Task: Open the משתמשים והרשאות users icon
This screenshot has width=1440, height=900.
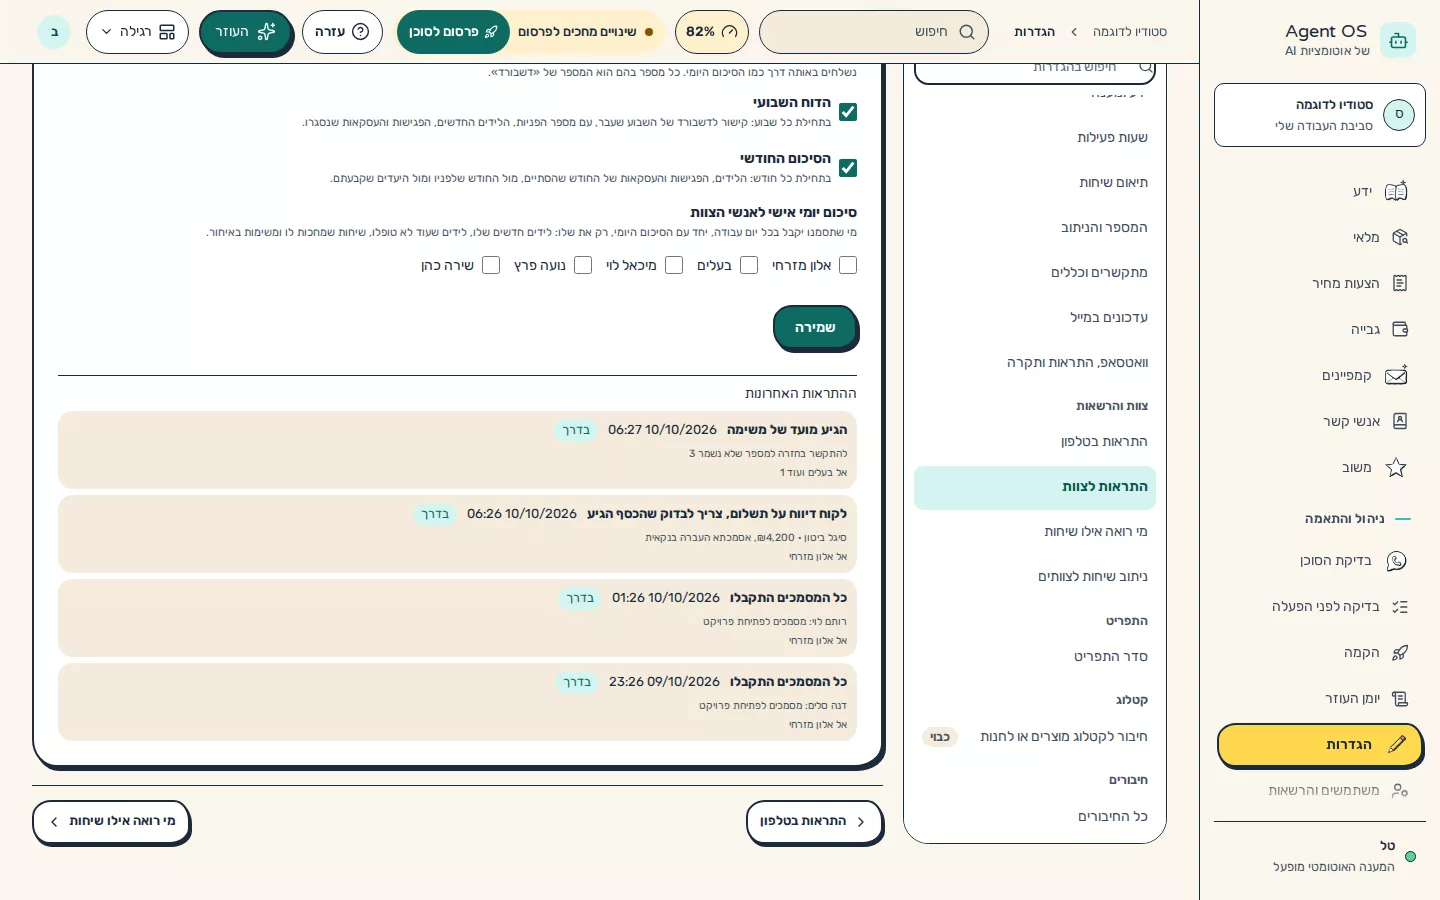Action: 1399,790
